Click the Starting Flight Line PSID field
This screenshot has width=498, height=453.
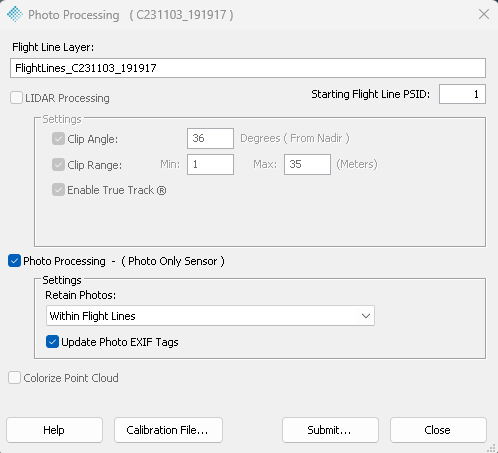tap(462, 94)
